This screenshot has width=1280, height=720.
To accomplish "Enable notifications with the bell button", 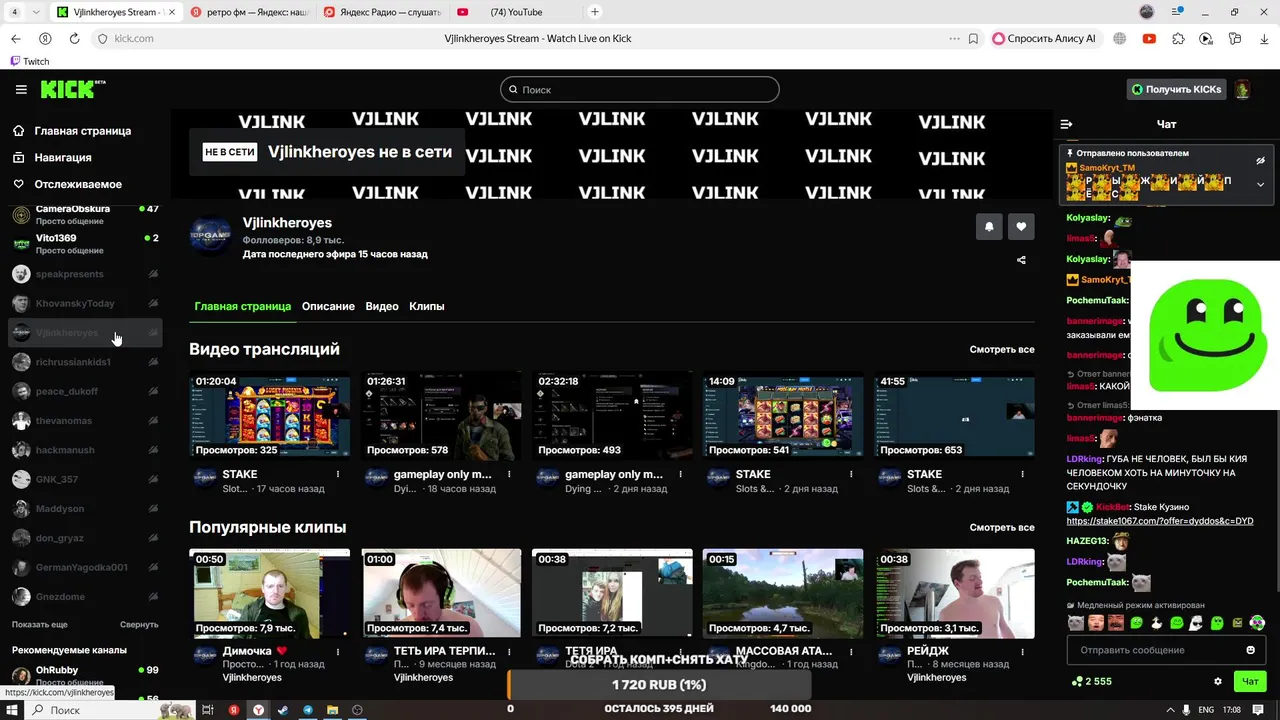I will click(x=989, y=227).
